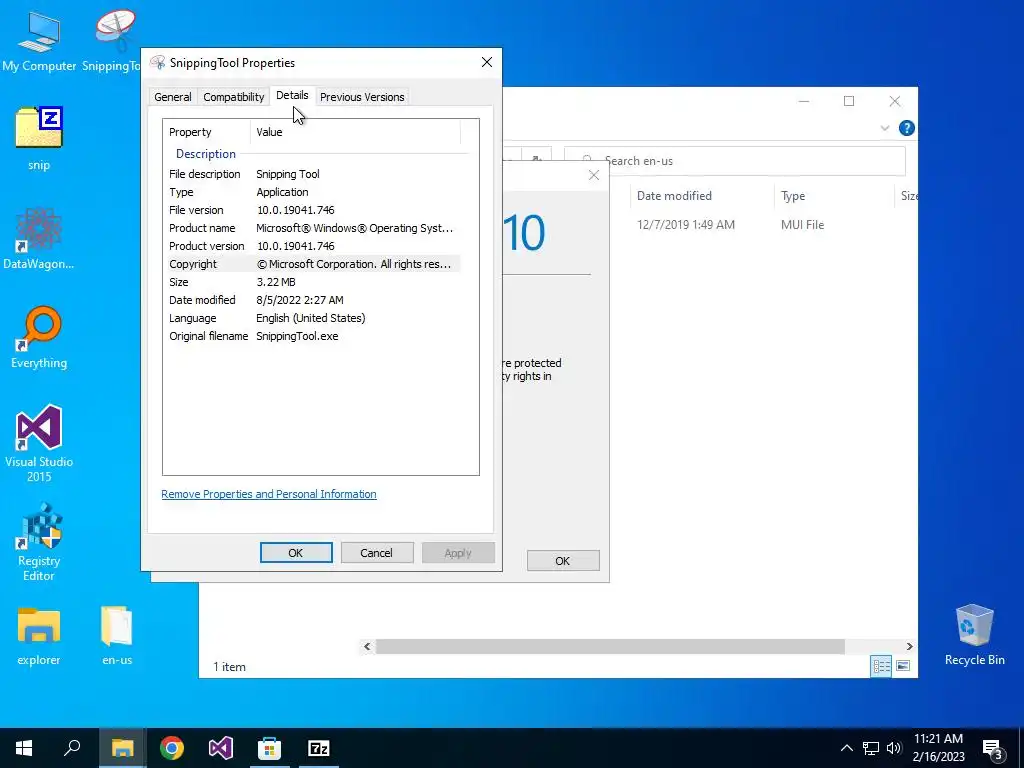1024x768 pixels.
Task: Switch to large thumbnails view icon
Action: click(x=903, y=666)
